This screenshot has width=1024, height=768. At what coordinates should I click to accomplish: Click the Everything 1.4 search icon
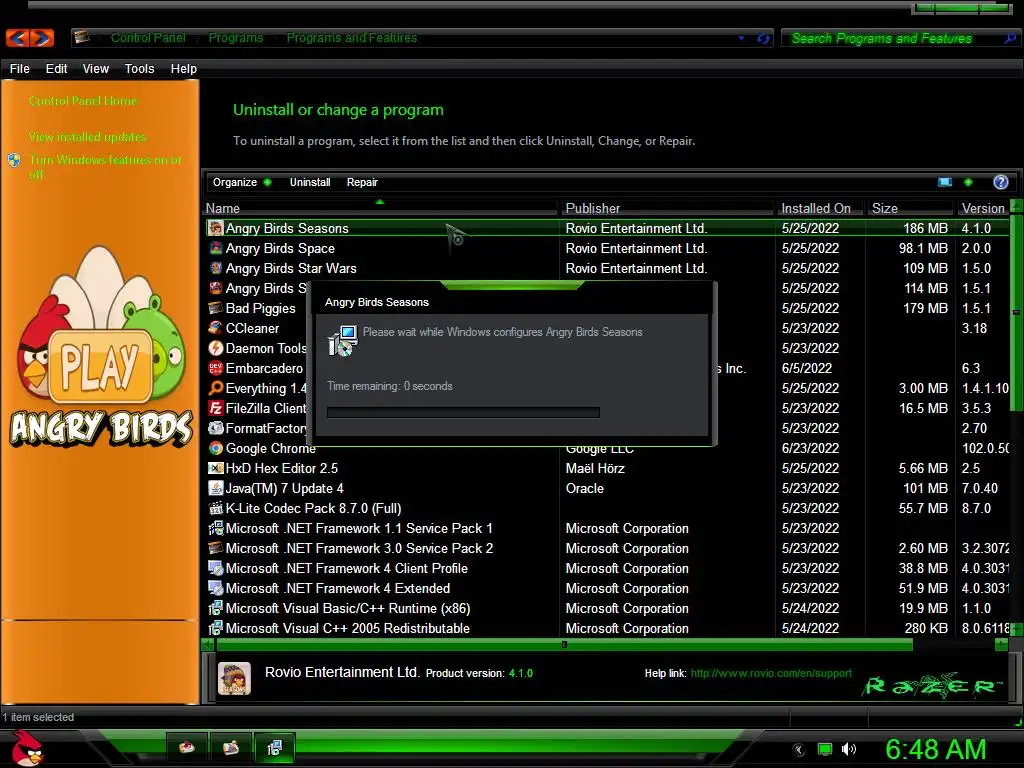[x=216, y=388]
